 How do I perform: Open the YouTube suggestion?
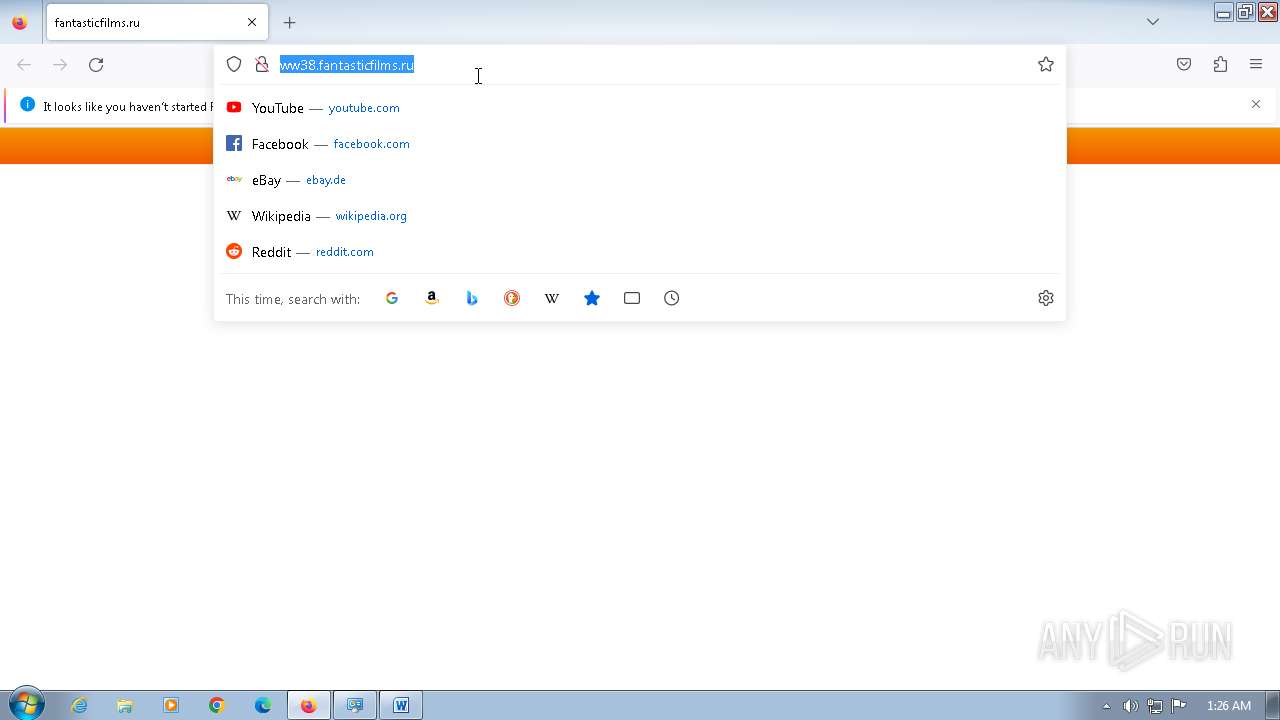tap(640, 108)
